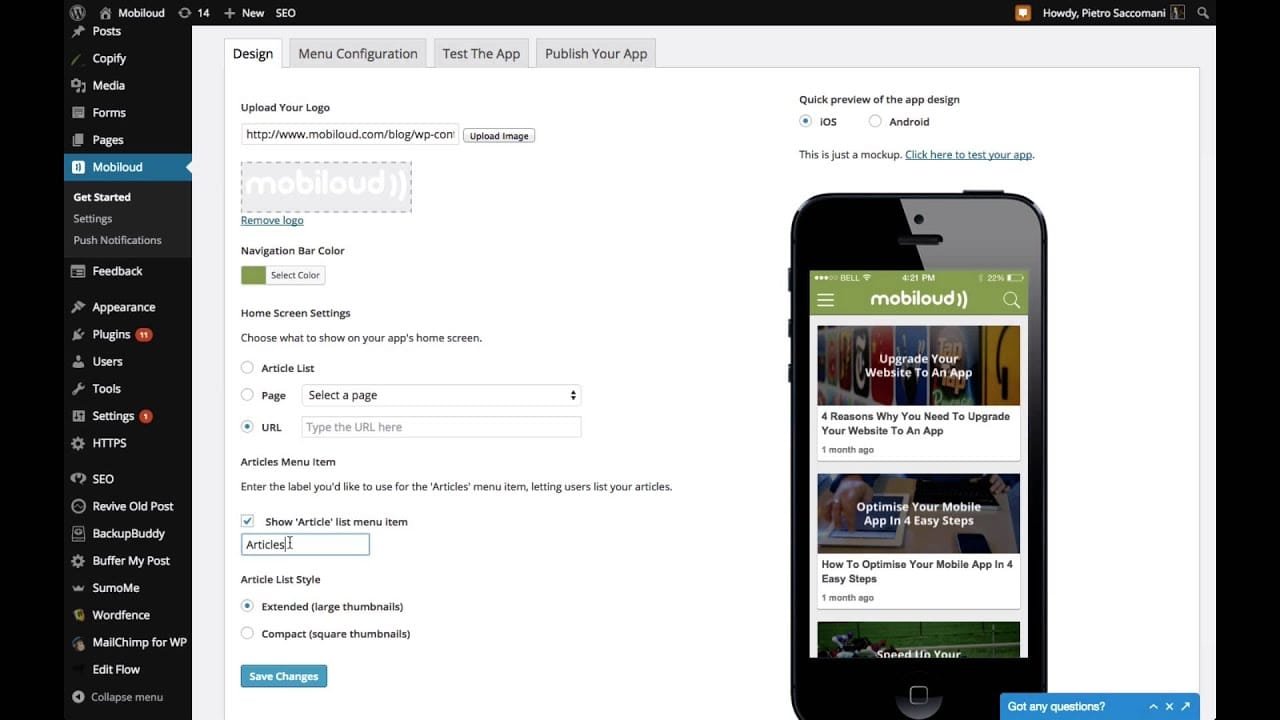Open the Select a page dropdown
Screen dimensions: 1280x720
pyautogui.click(x=441, y=395)
